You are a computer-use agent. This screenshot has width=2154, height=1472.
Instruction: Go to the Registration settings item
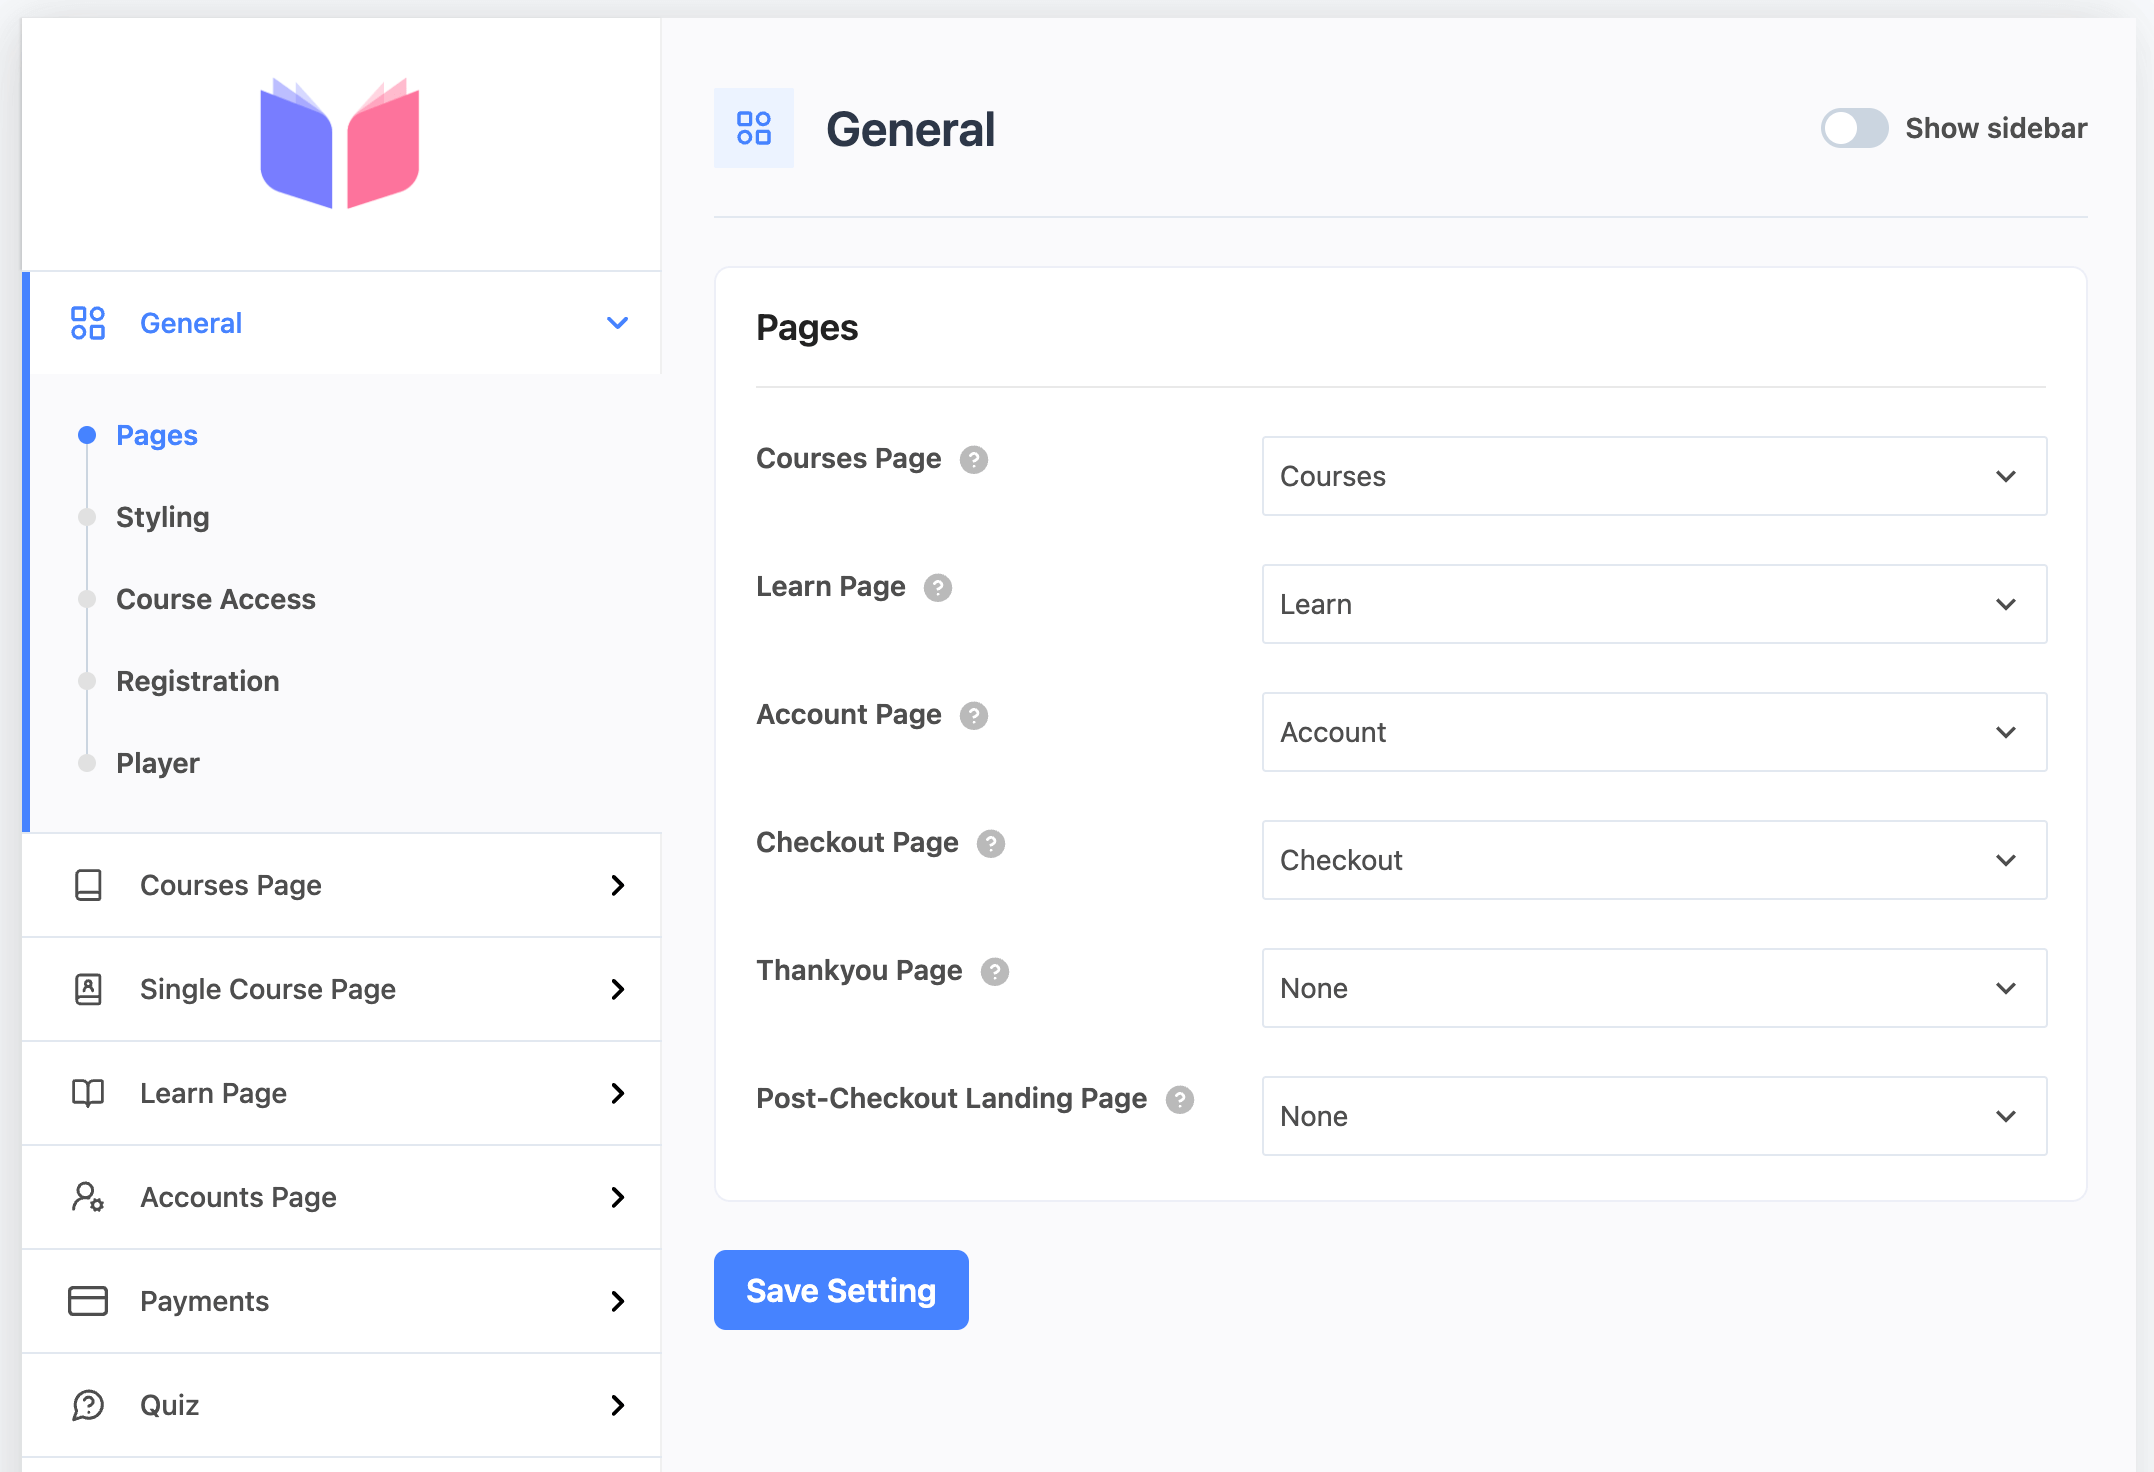[x=197, y=681]
